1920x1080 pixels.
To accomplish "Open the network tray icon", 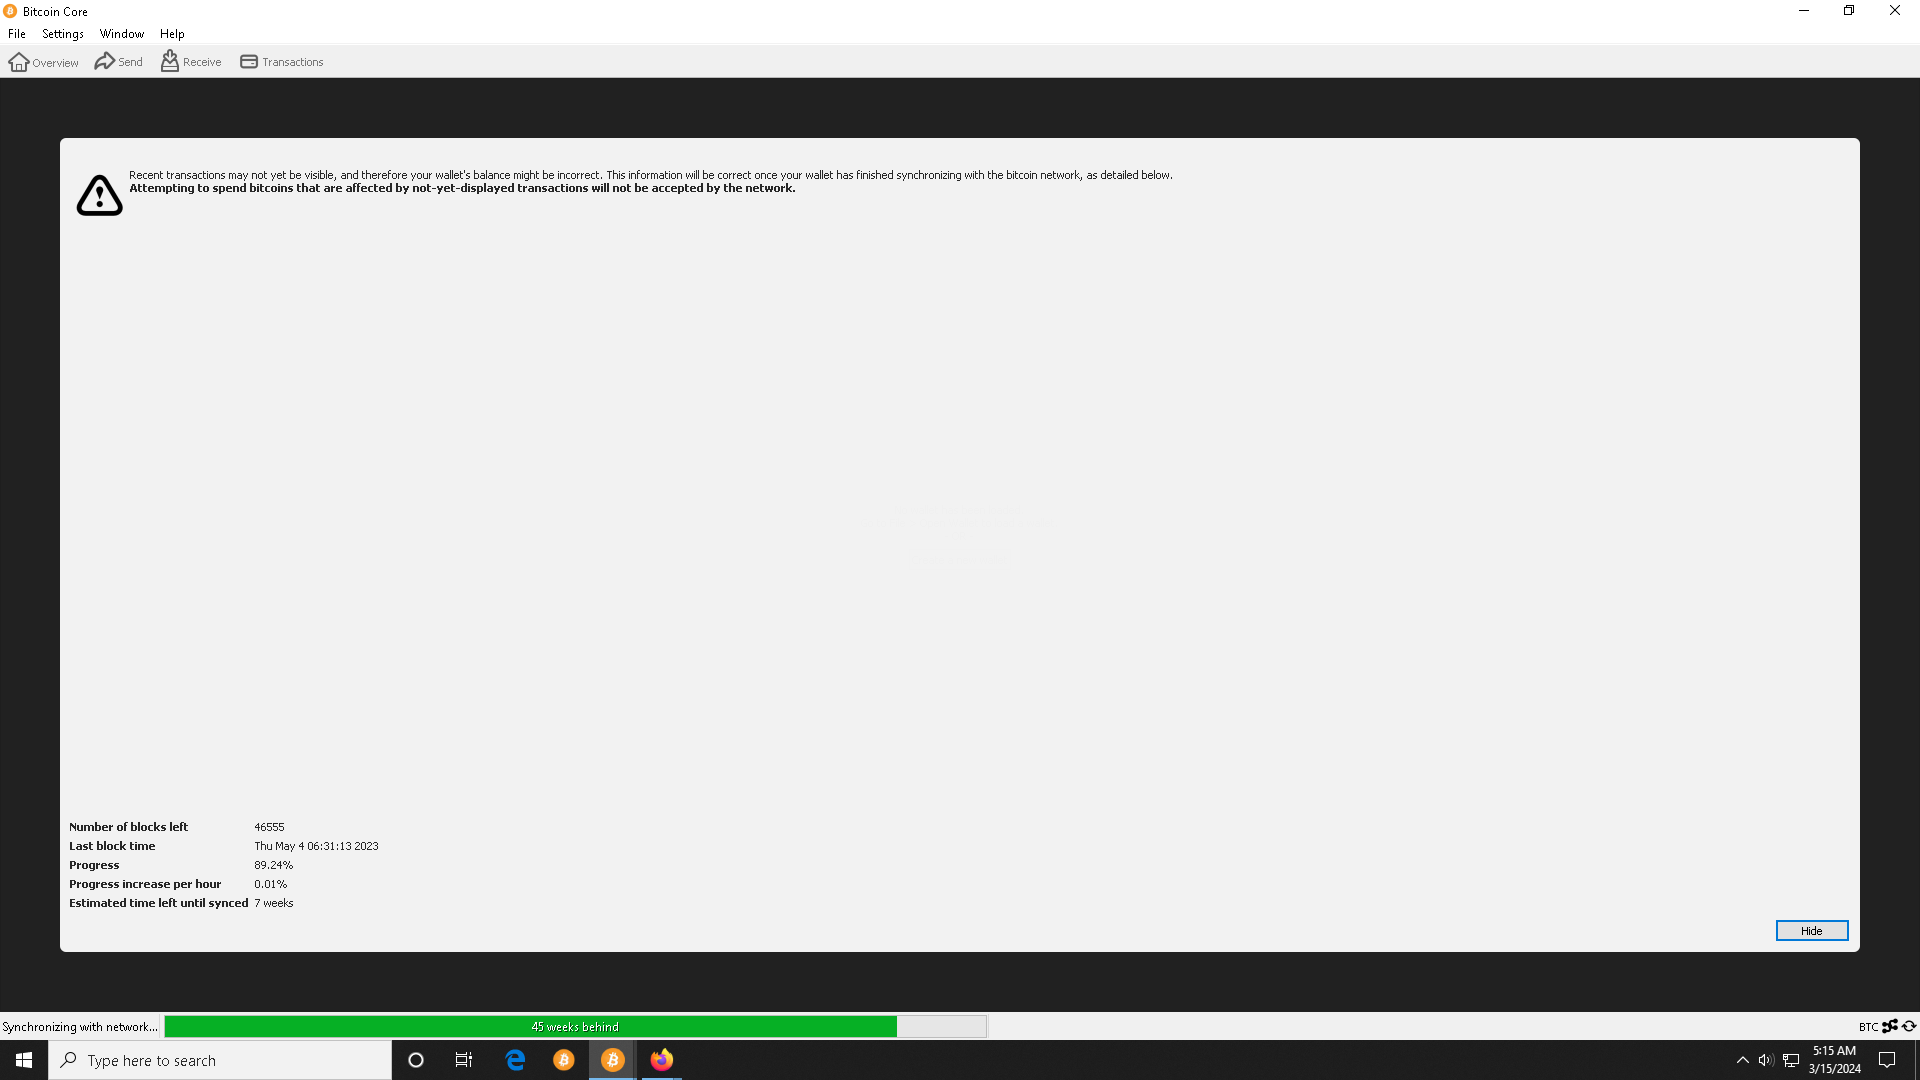I will point(1791,1060).
